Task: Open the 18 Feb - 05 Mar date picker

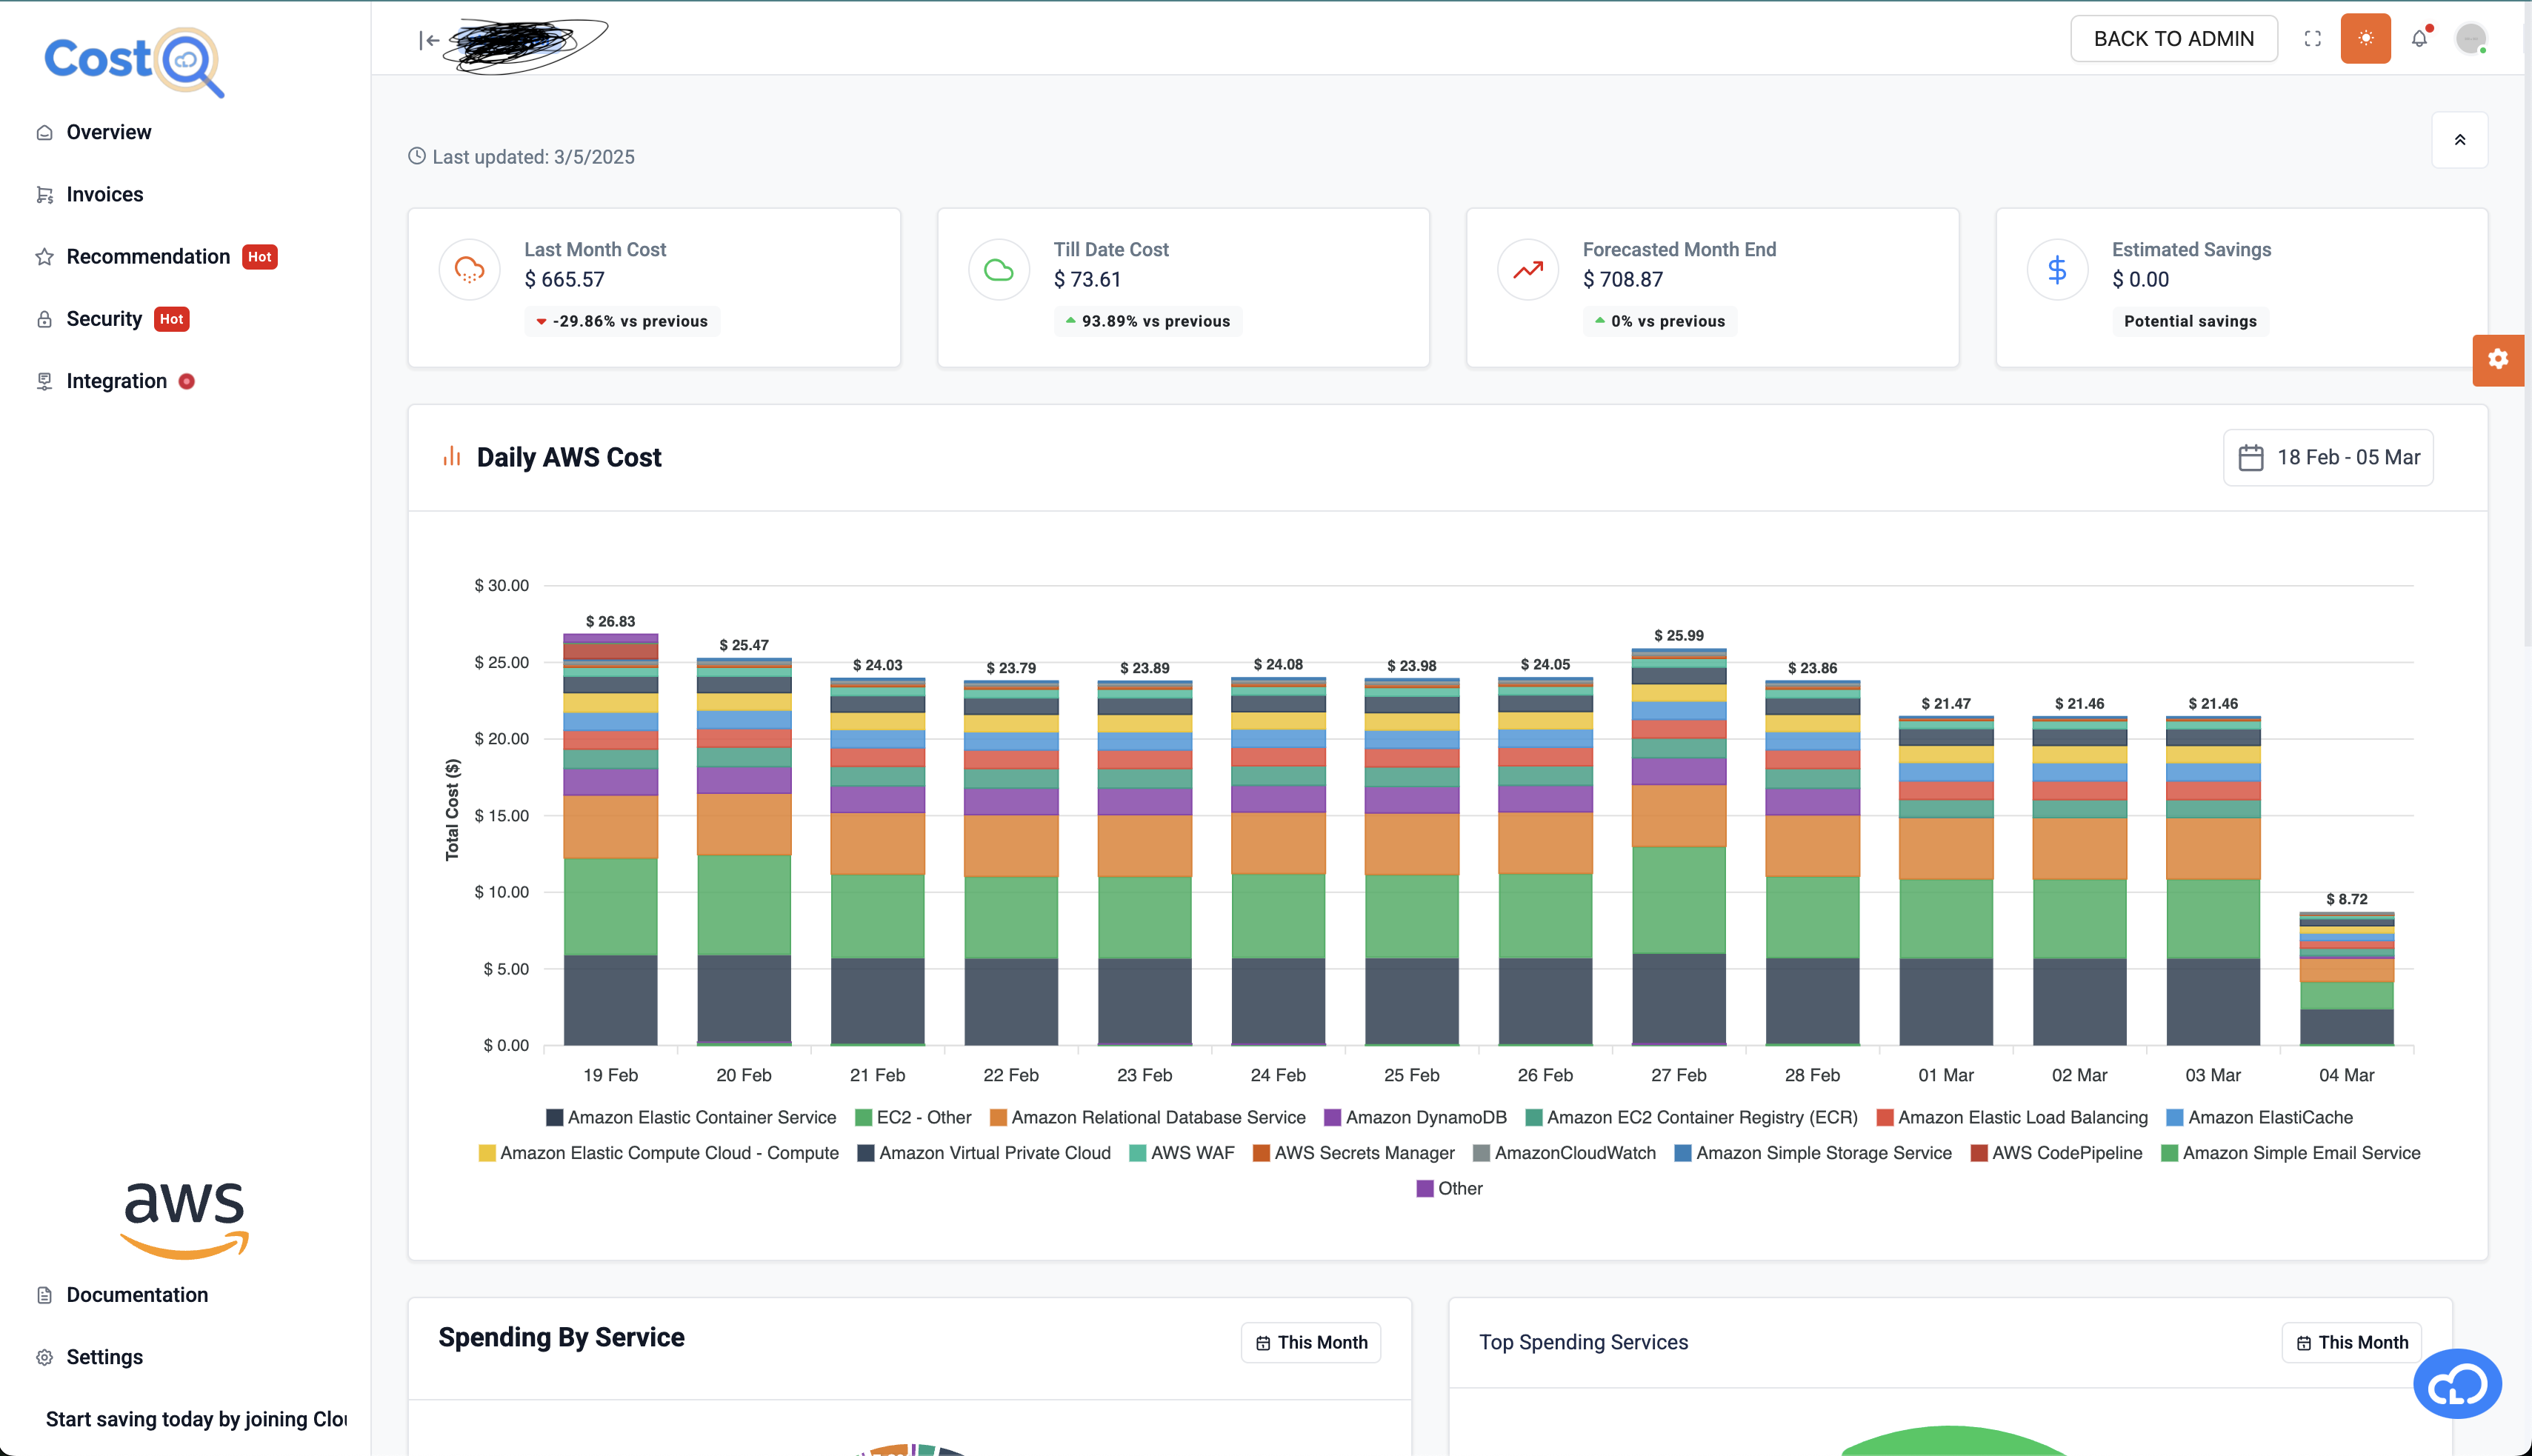Action: point(2328,458)
